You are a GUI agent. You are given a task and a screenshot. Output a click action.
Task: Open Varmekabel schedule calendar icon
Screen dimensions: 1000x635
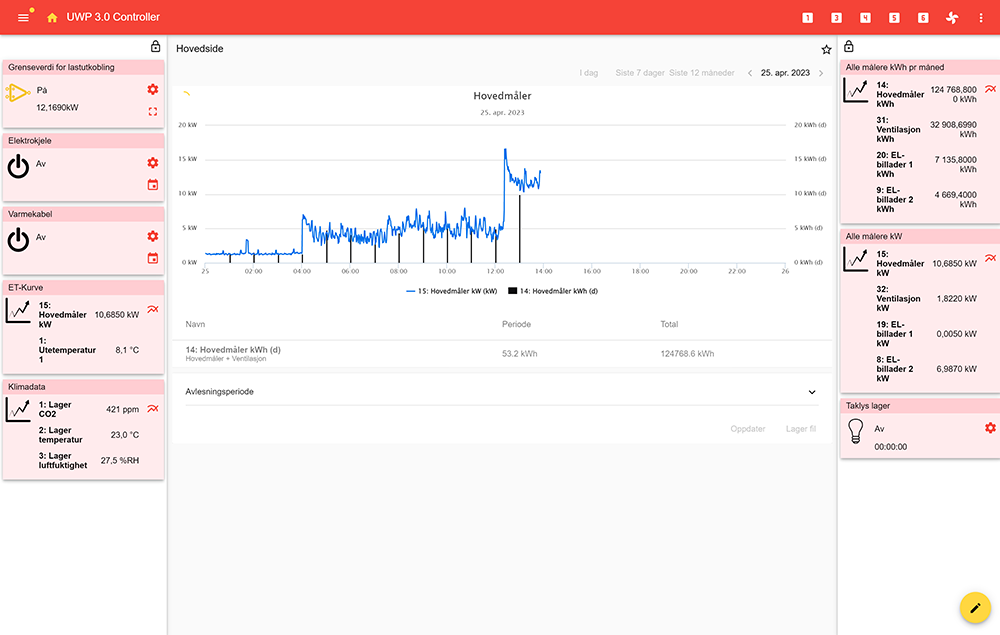153,259
